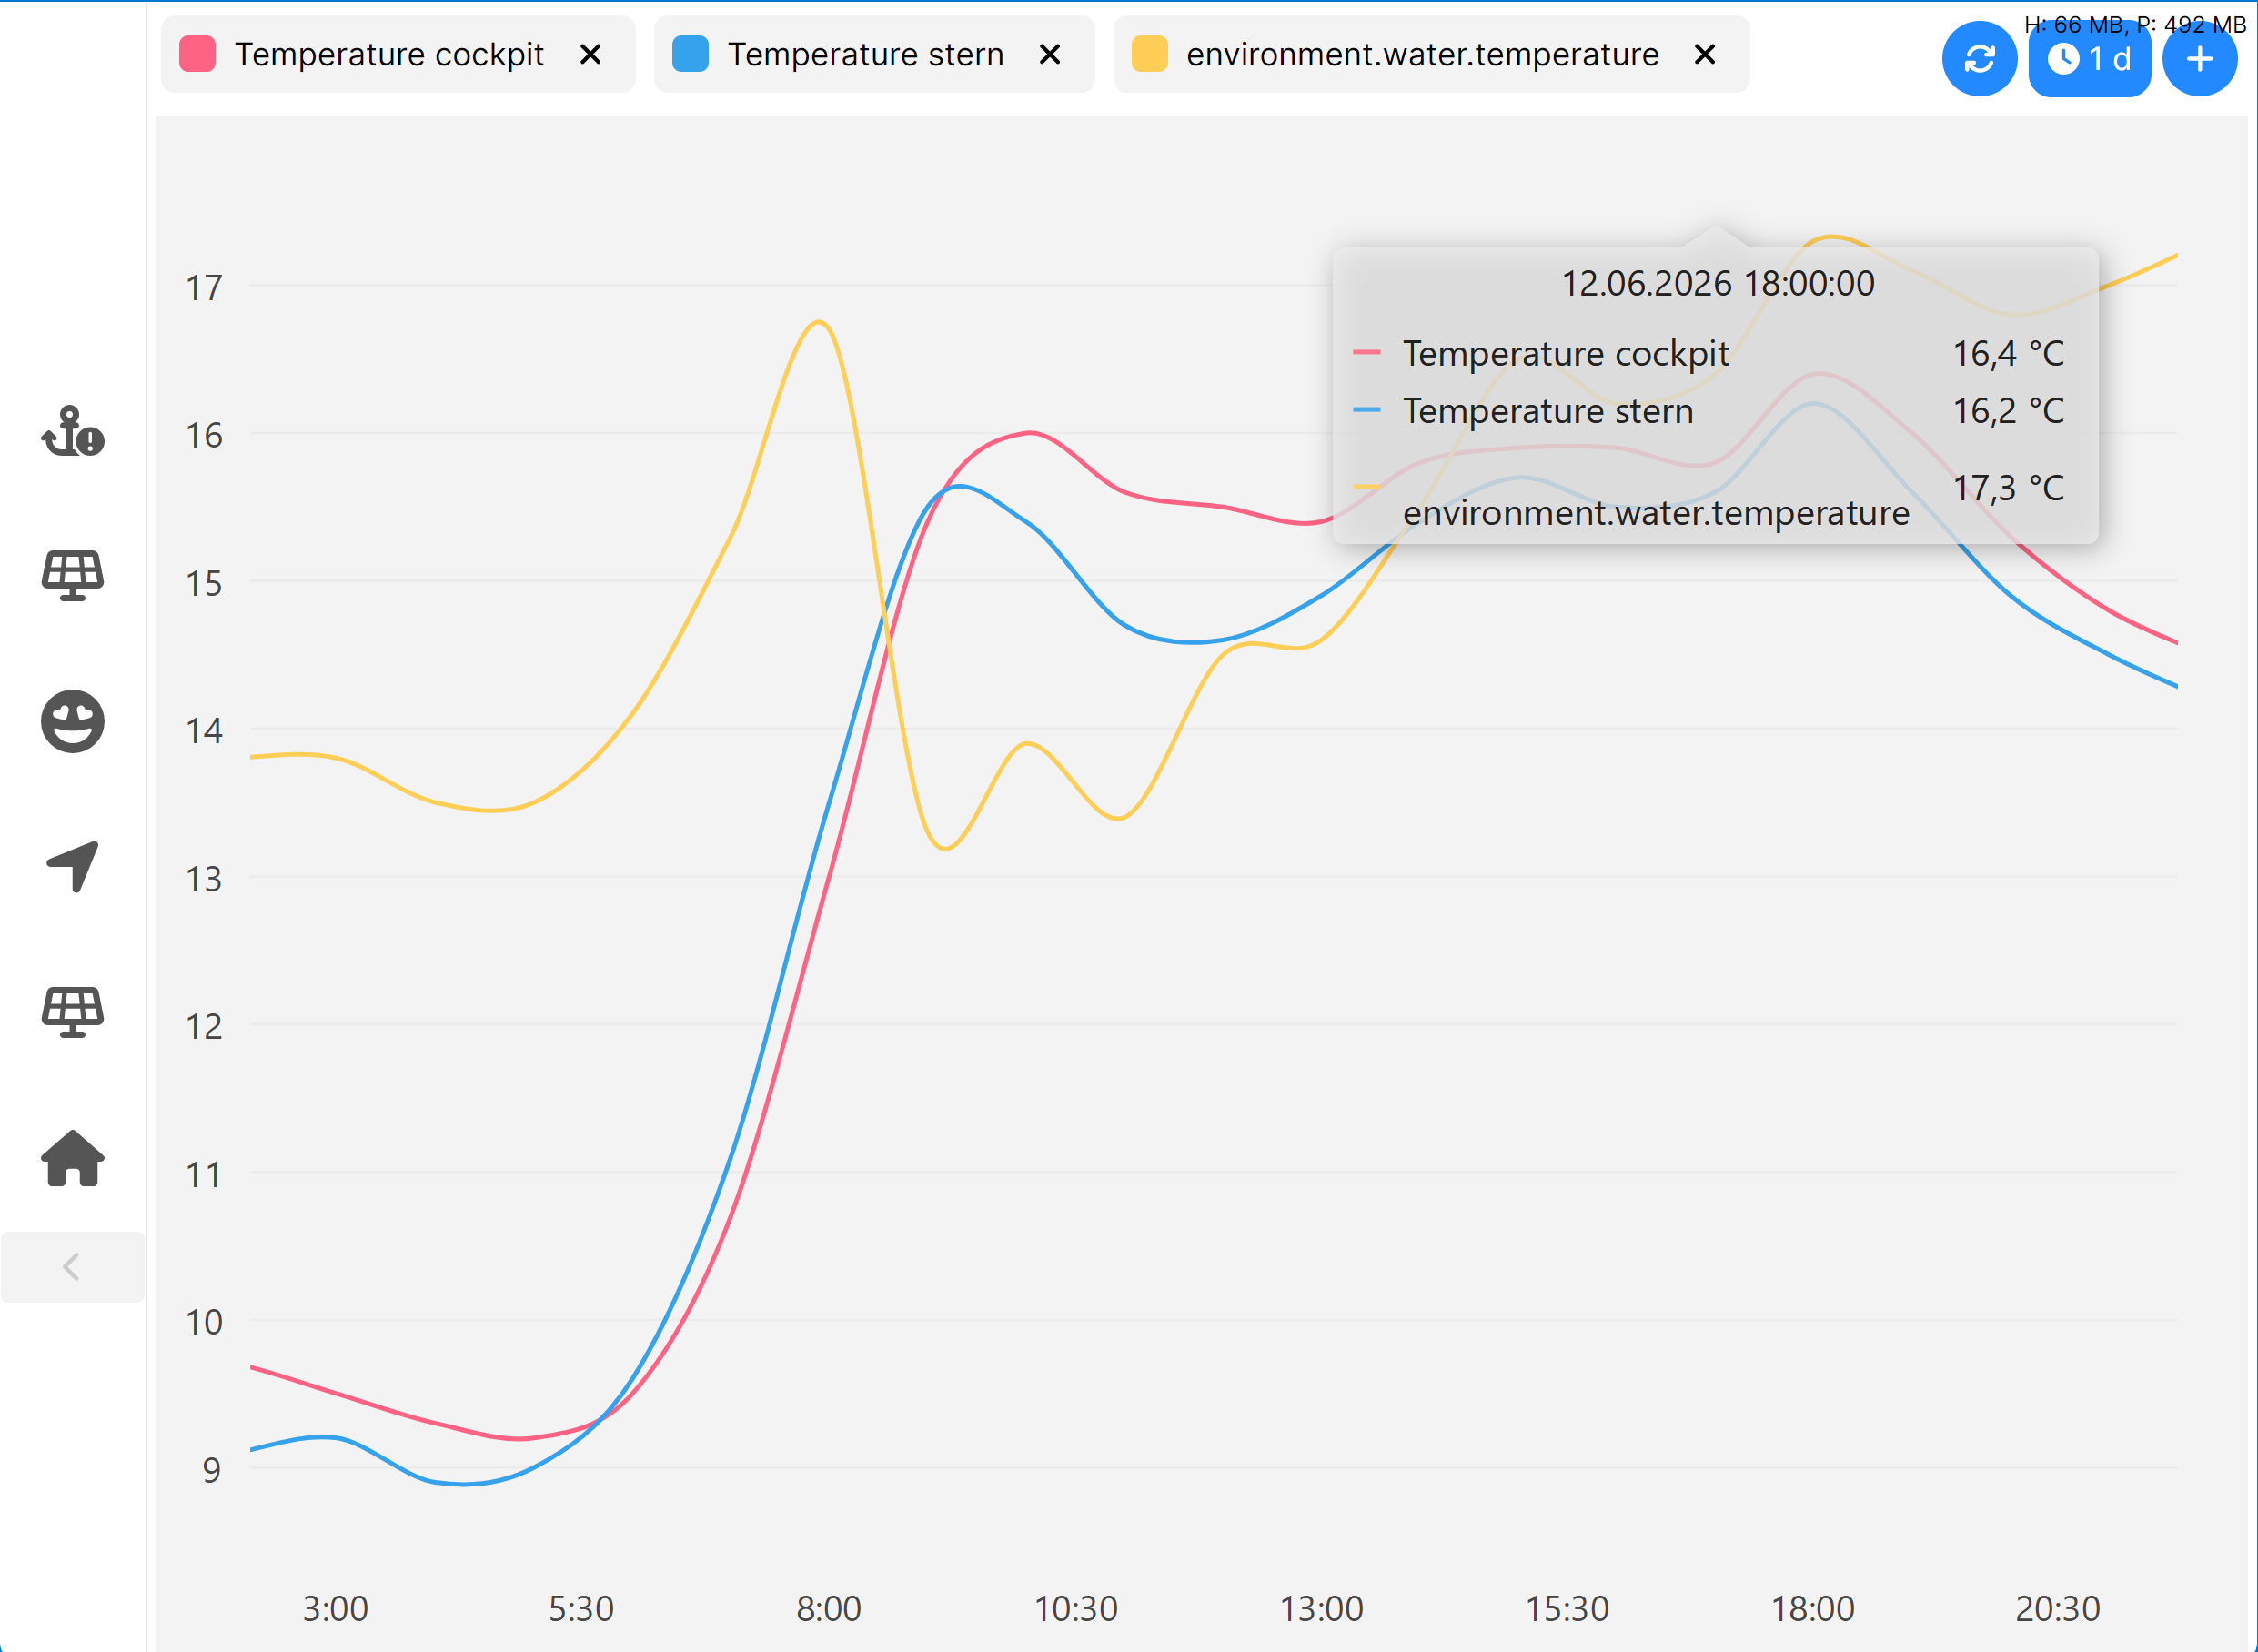Refresh the chart data
The height and width of the screenshot is (1652, 2258).
1979,59
